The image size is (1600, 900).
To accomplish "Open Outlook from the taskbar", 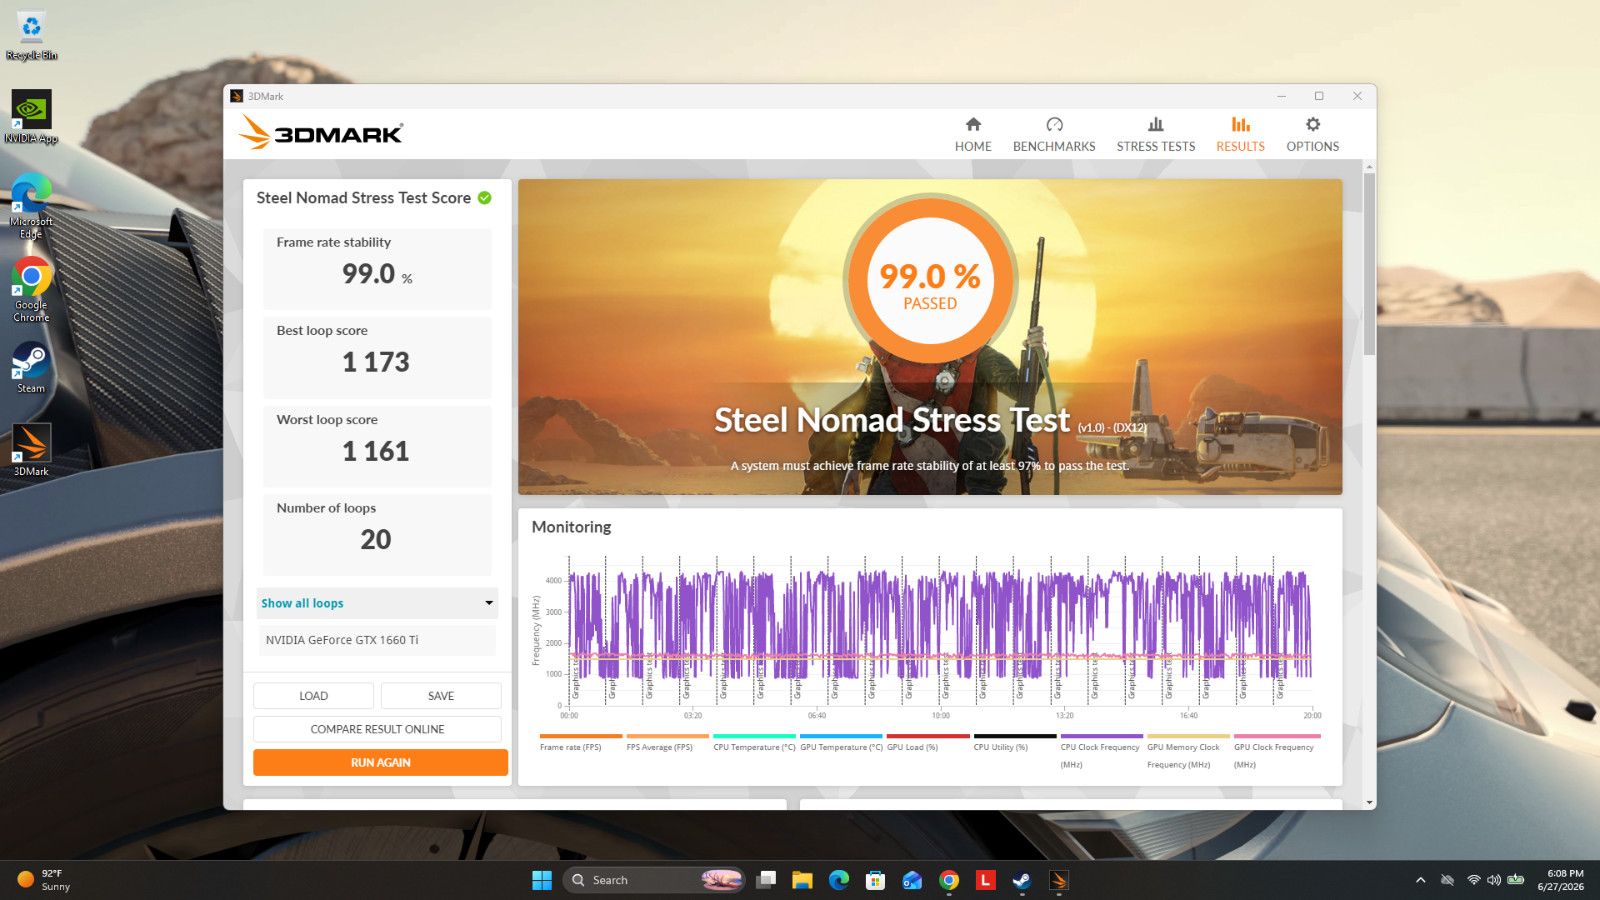I will point(912,880).
